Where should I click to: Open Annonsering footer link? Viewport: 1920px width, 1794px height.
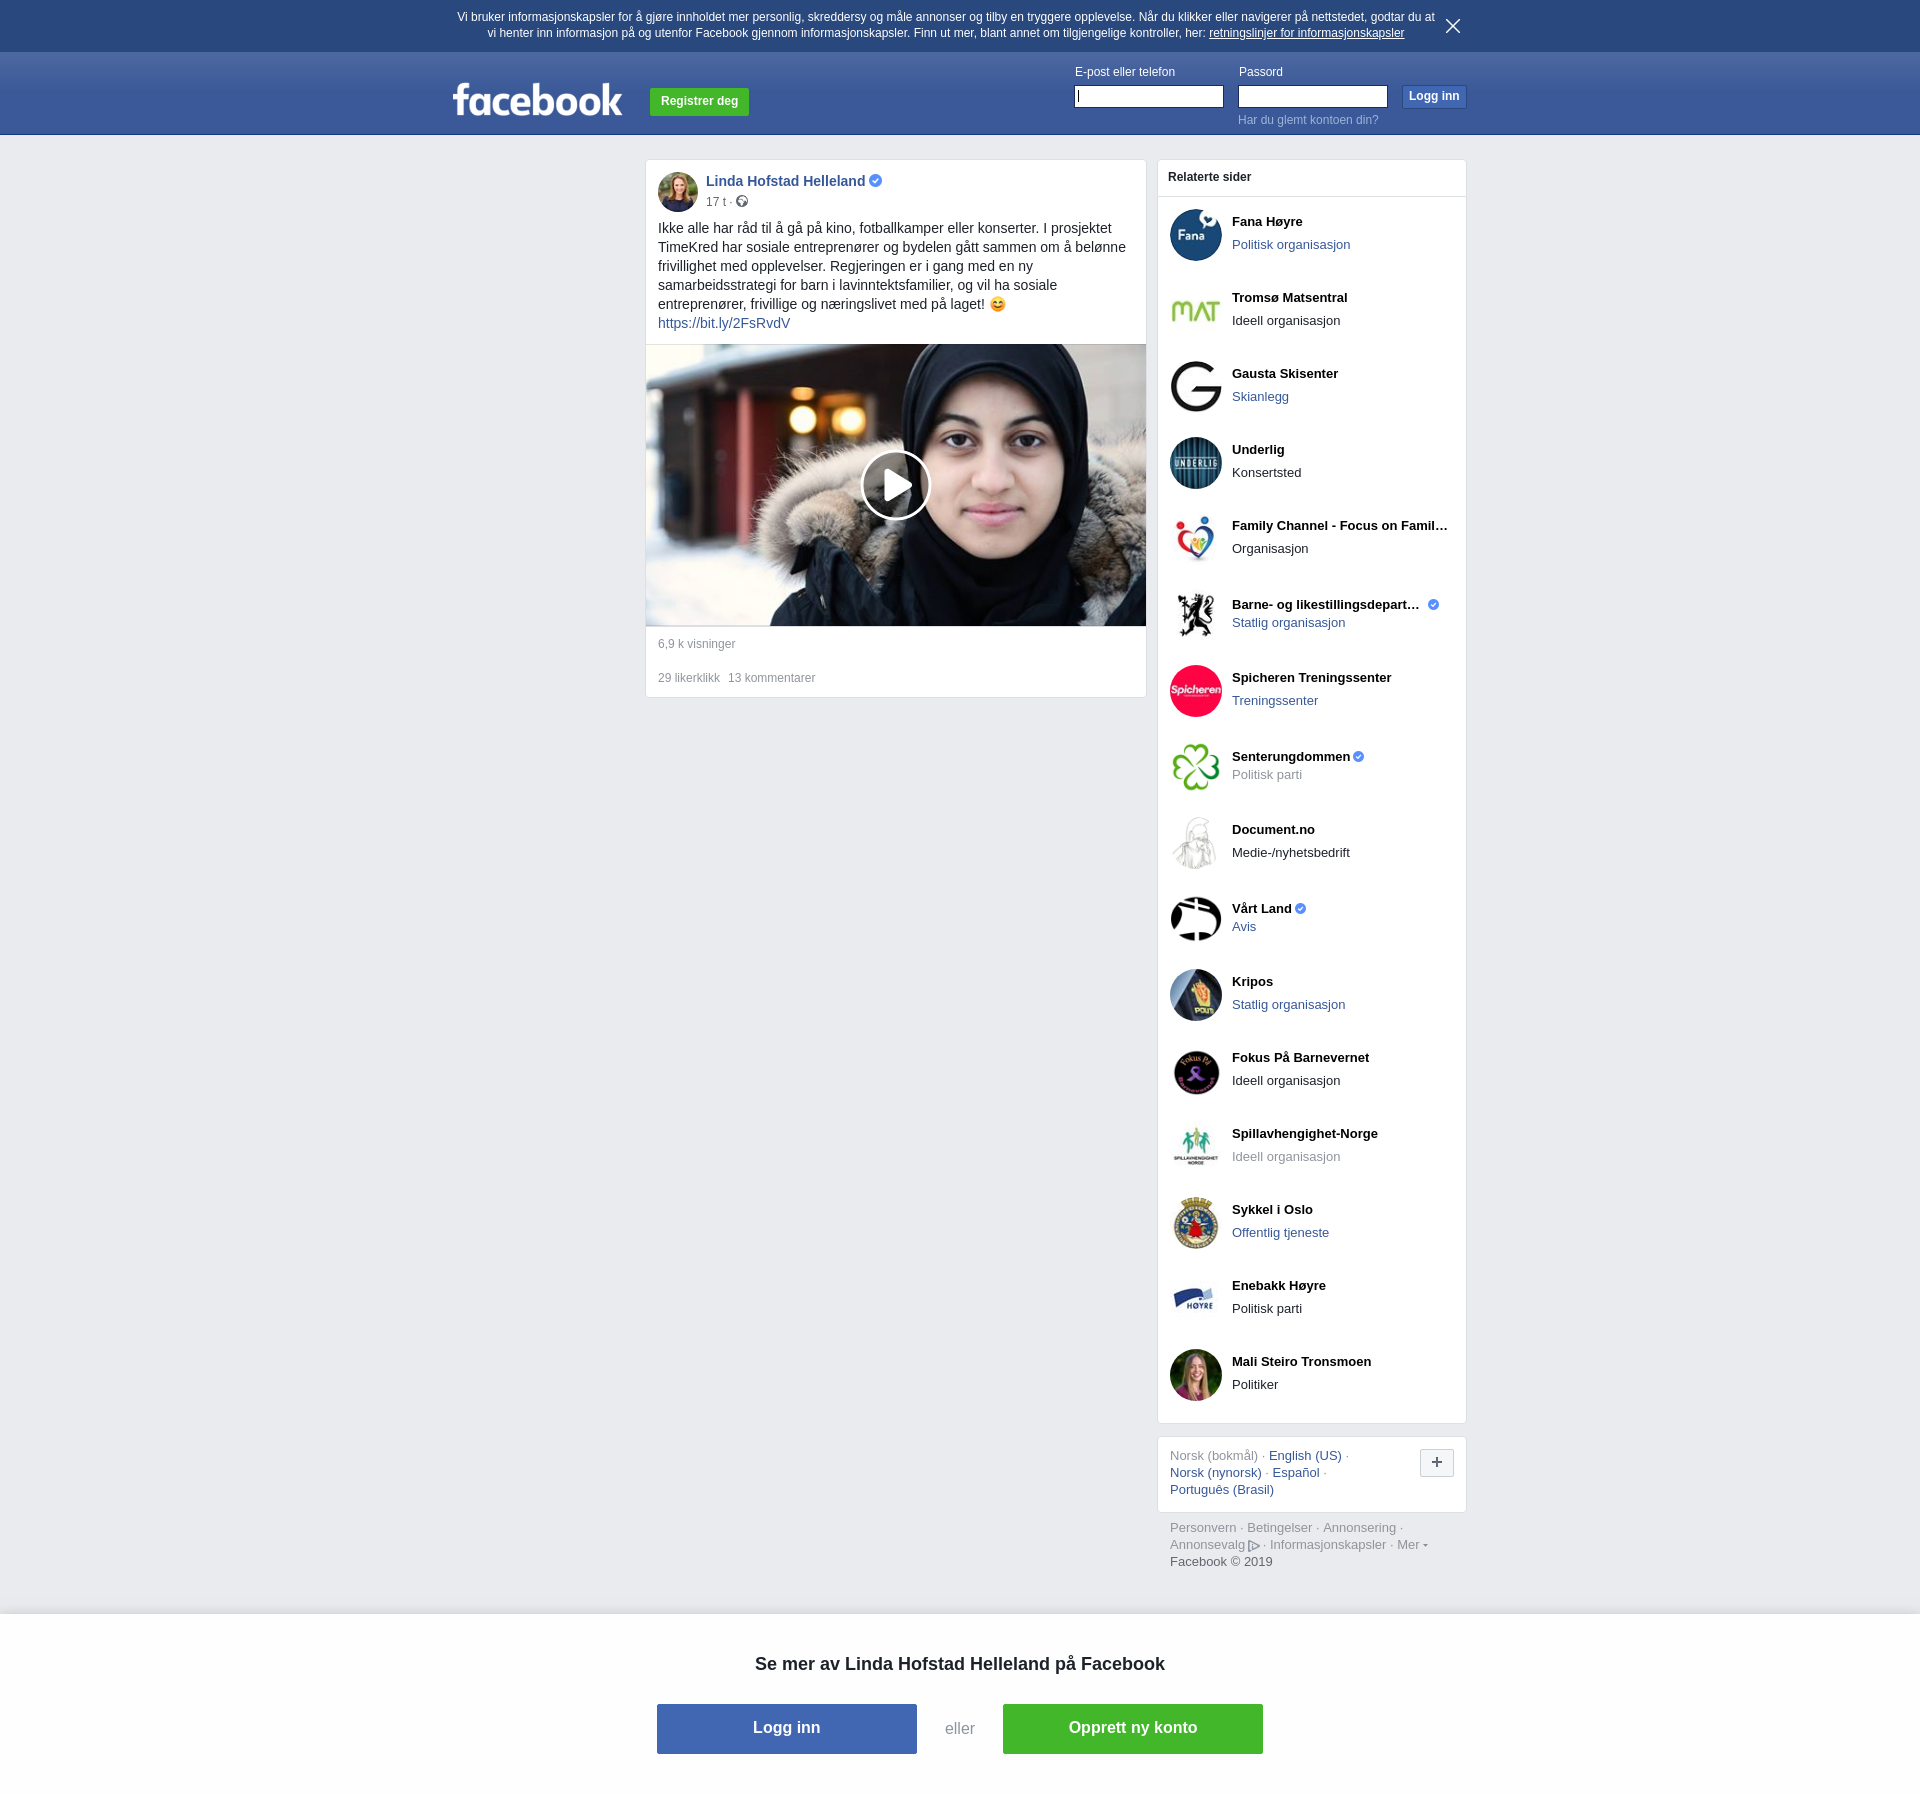click(x=1359, y=1528)
